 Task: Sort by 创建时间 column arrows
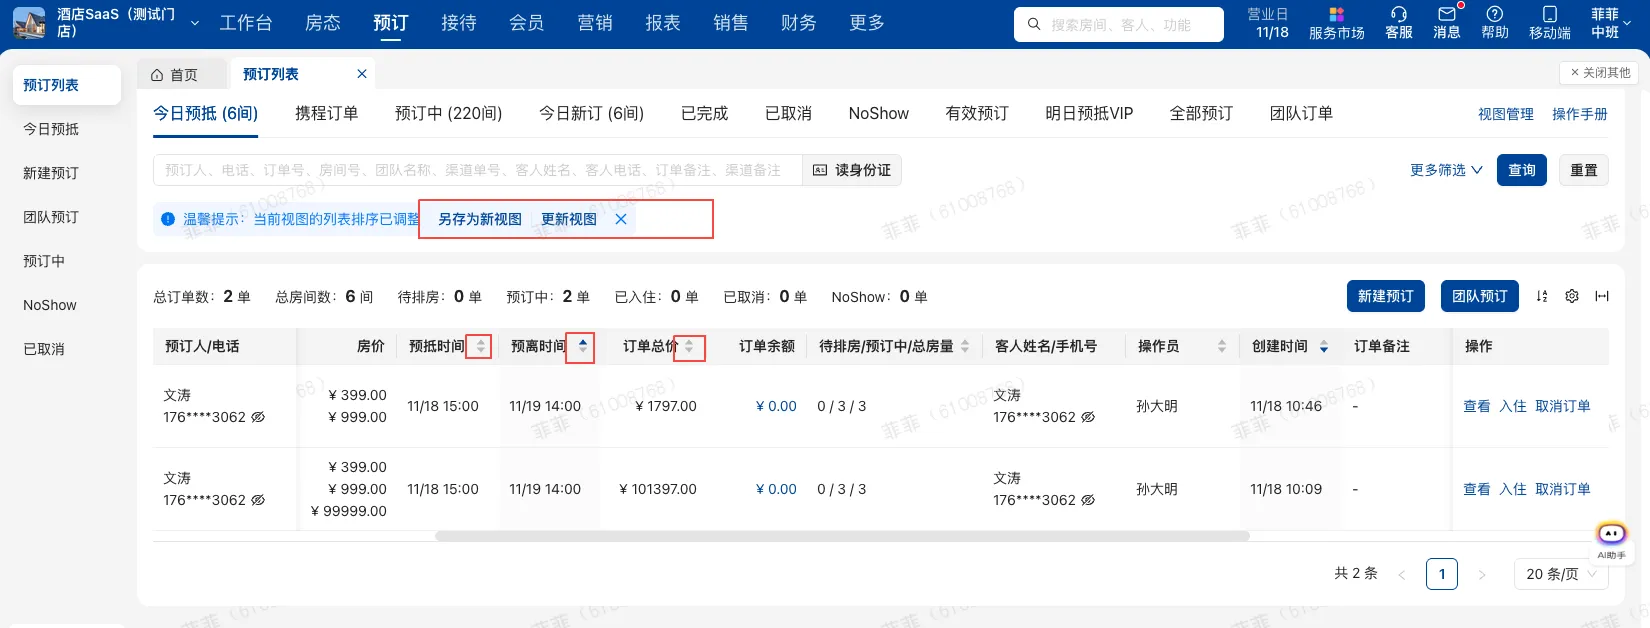click(1324, 346)
